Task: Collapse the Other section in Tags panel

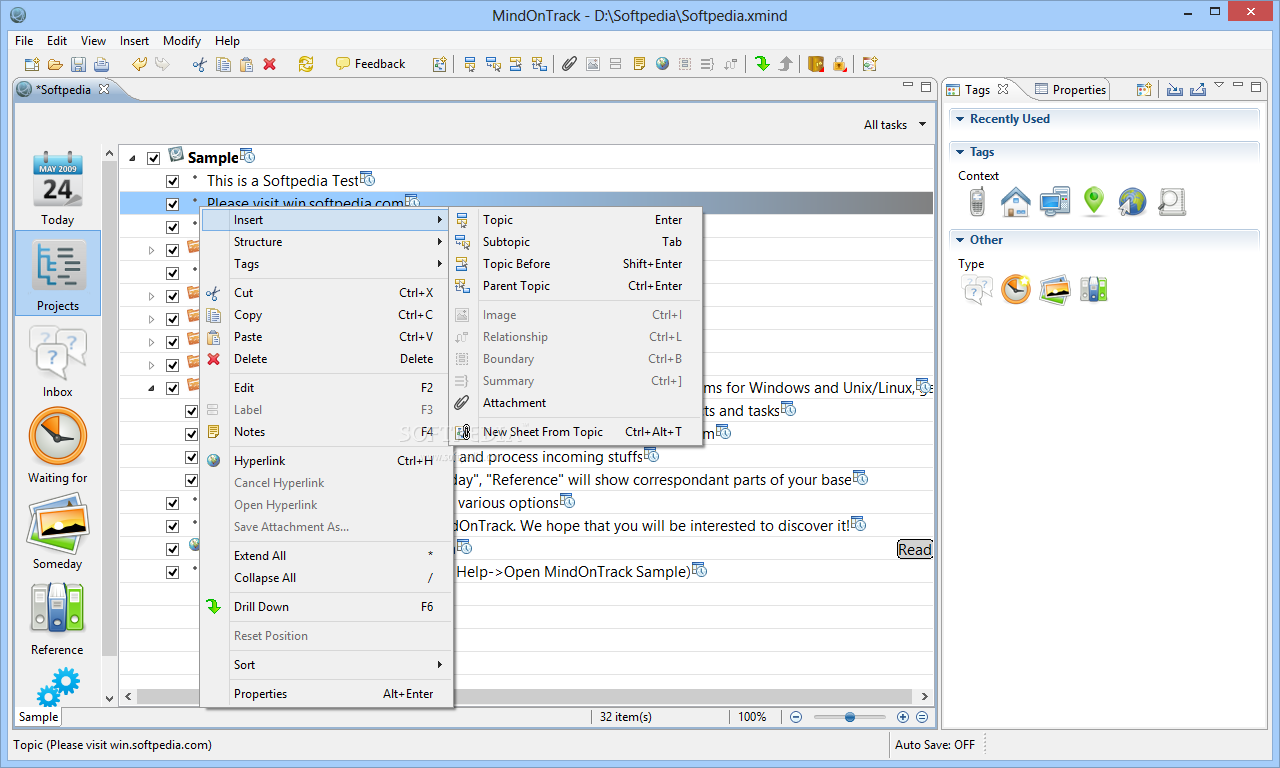Action: point(958,240)
